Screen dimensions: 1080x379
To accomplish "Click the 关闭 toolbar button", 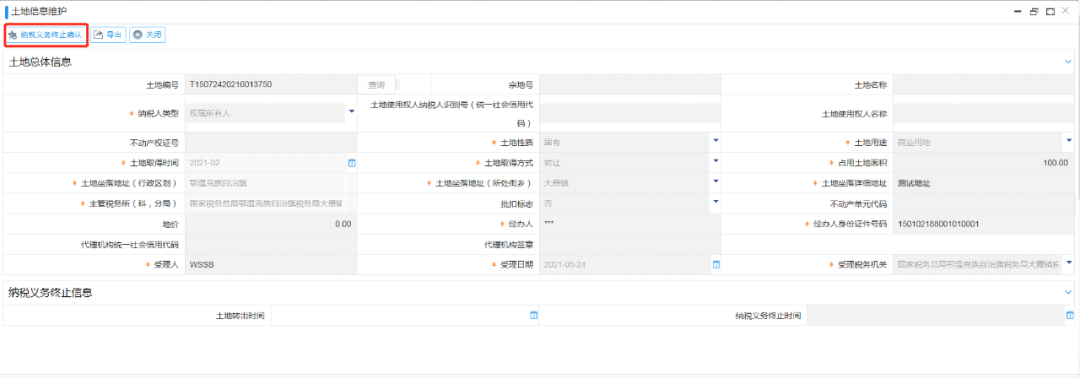I will coord(147,34).
